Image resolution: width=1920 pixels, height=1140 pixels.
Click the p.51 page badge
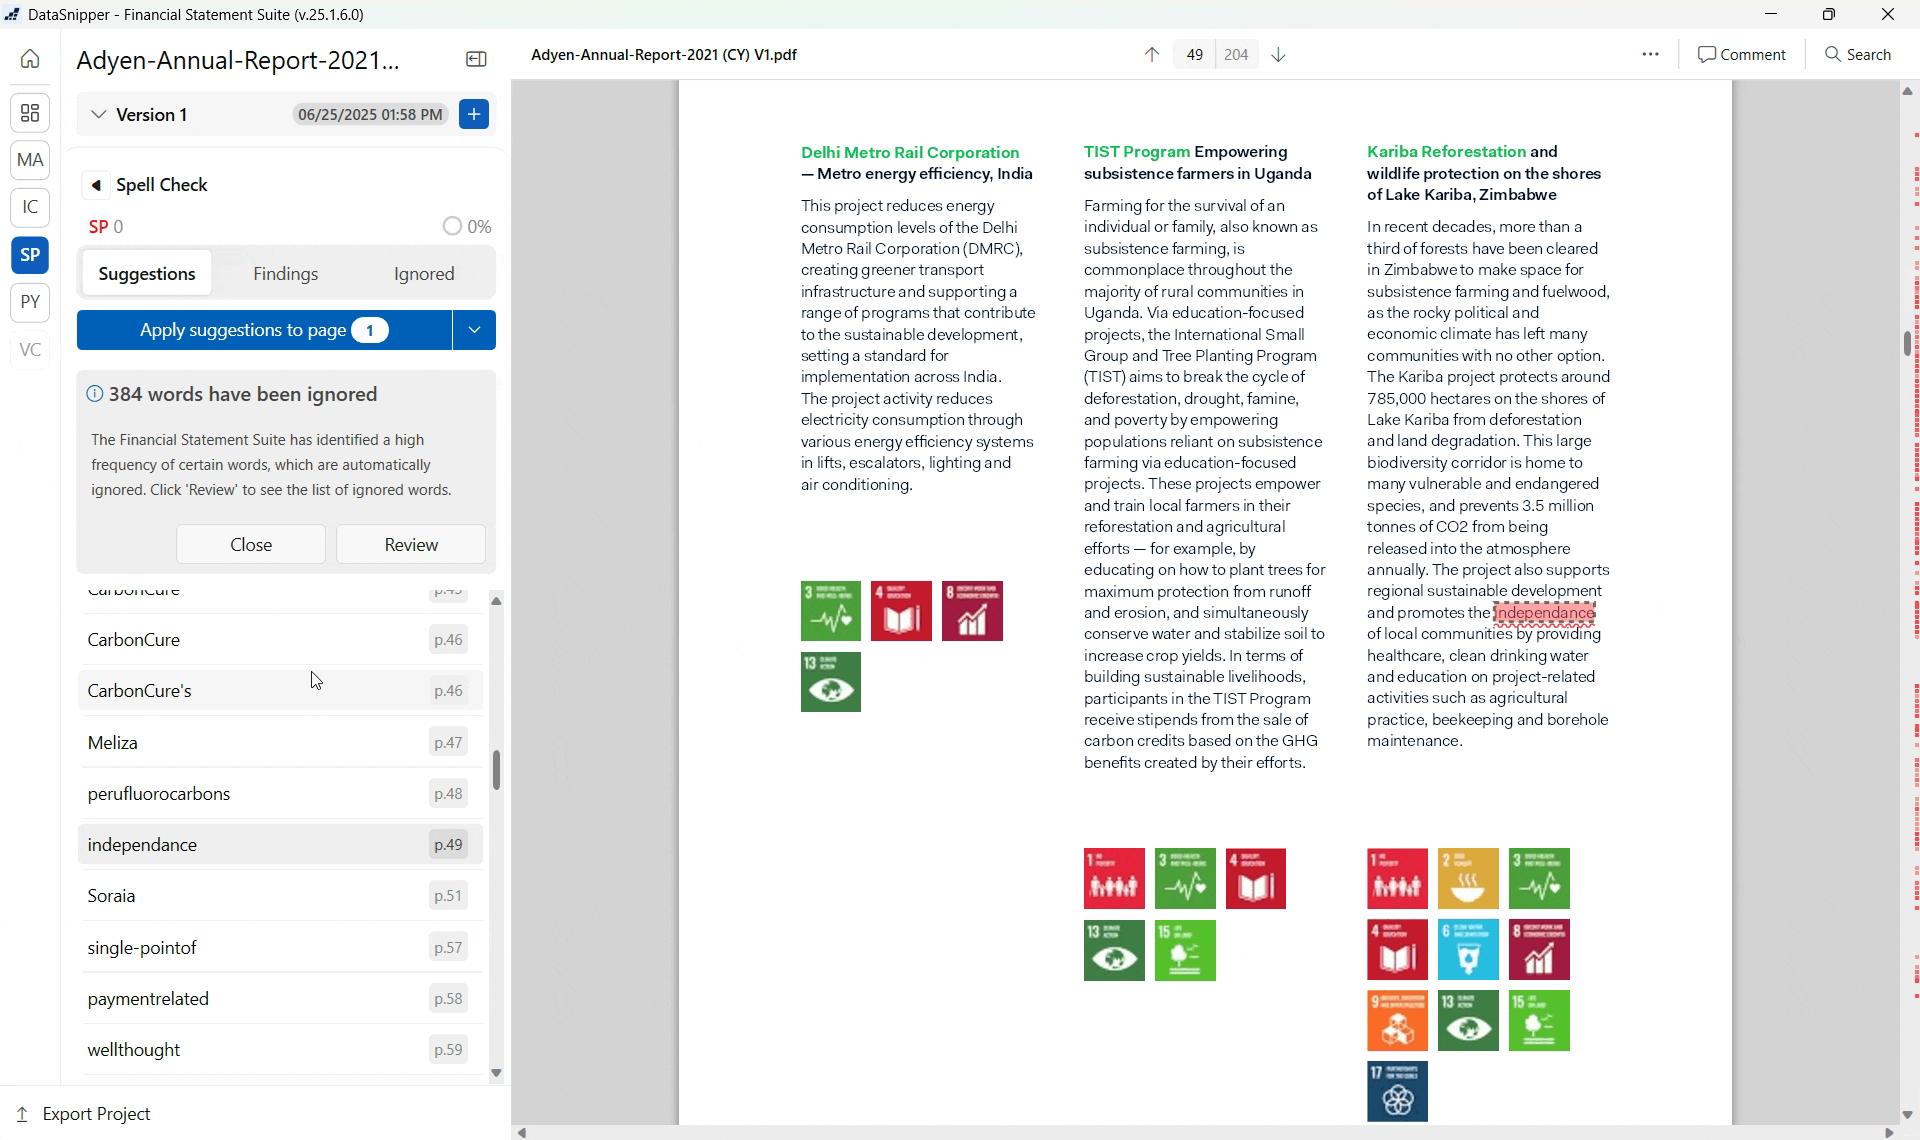coord(449,896)
